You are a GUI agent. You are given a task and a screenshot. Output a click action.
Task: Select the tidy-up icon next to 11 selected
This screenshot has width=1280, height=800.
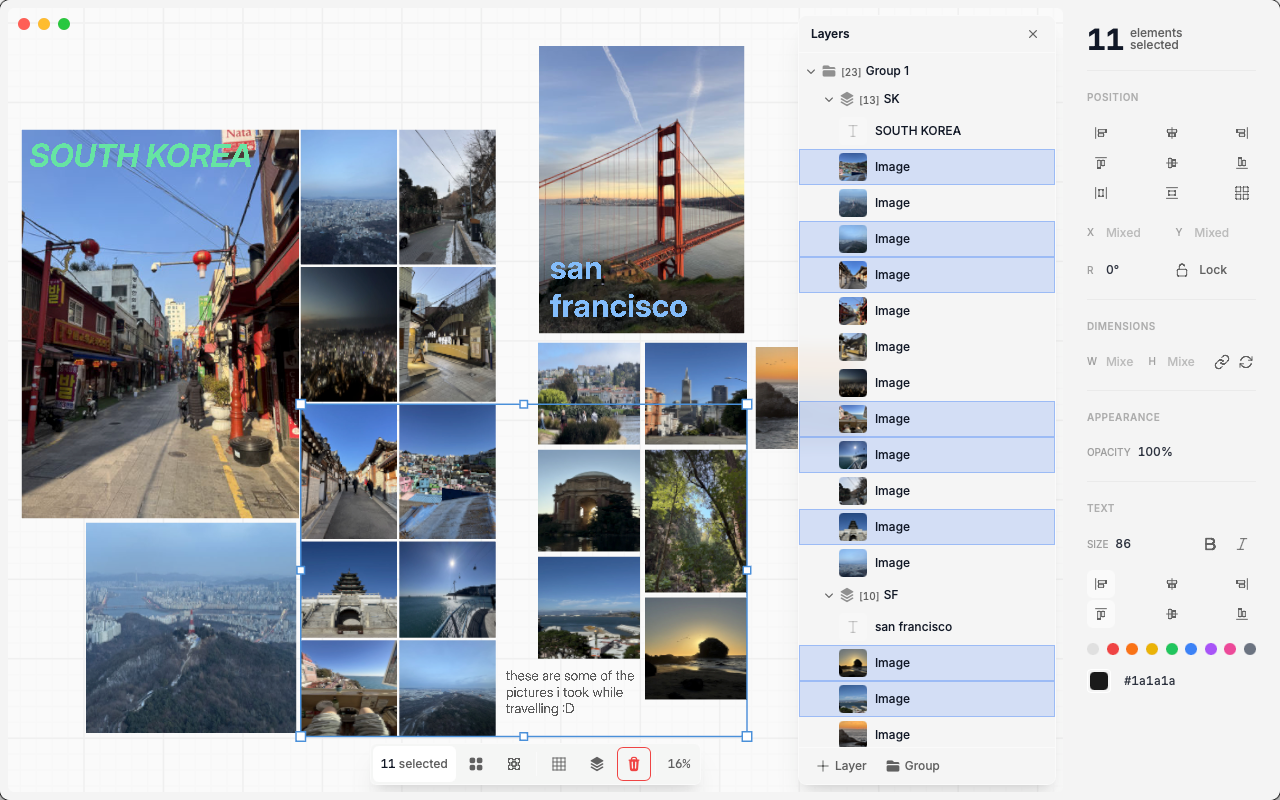pyautogui.click(x=514, y=764)
